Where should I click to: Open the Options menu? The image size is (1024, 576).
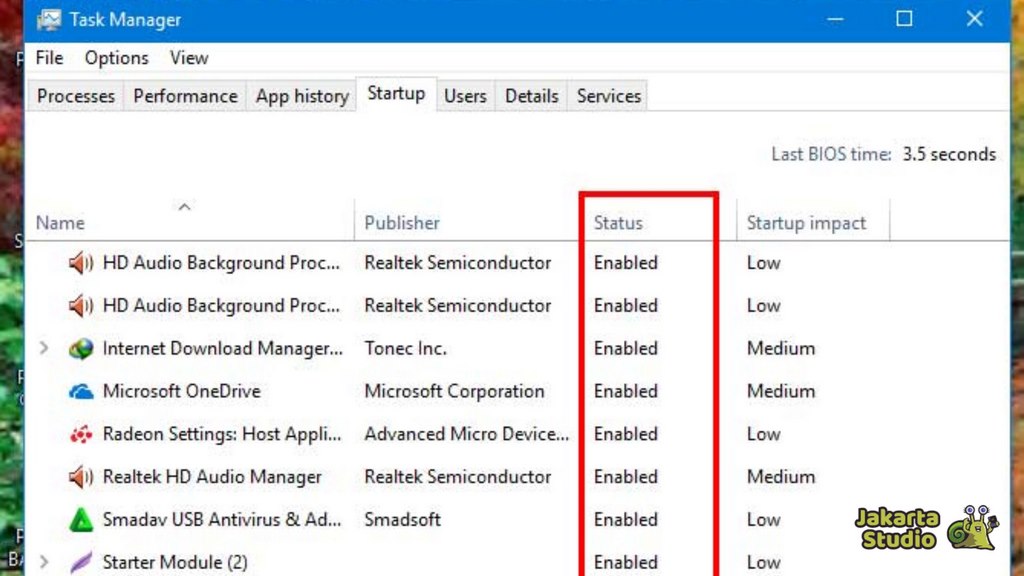(116, 58)
